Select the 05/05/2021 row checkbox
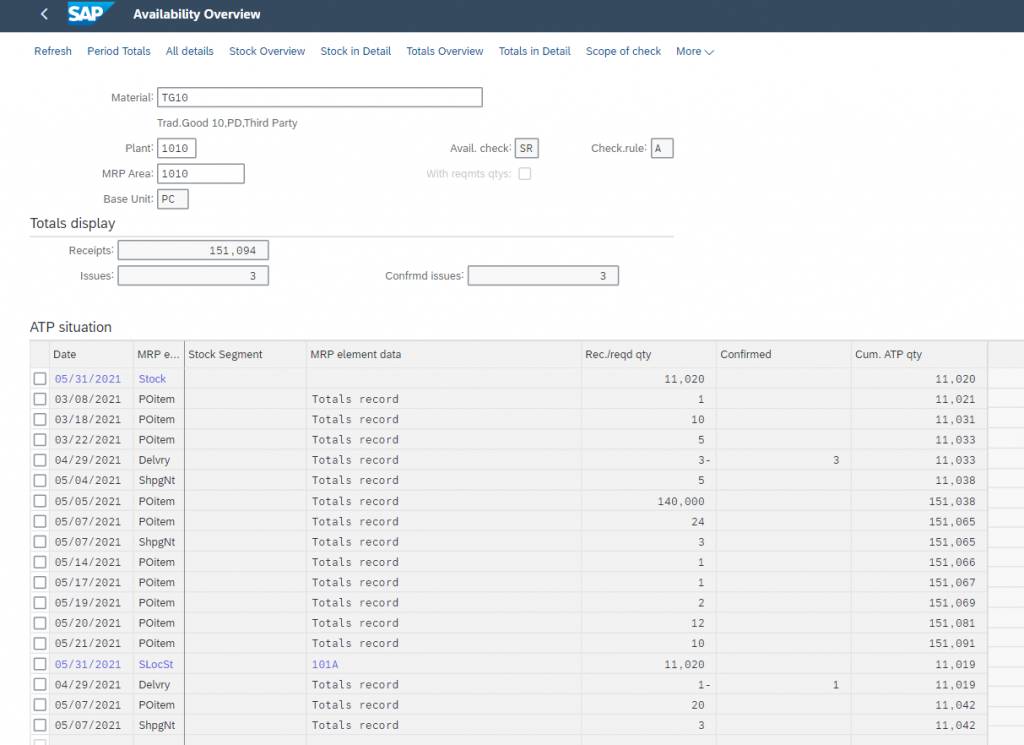This screenshot has height=745, width=1024. click(x=40, y=501)
